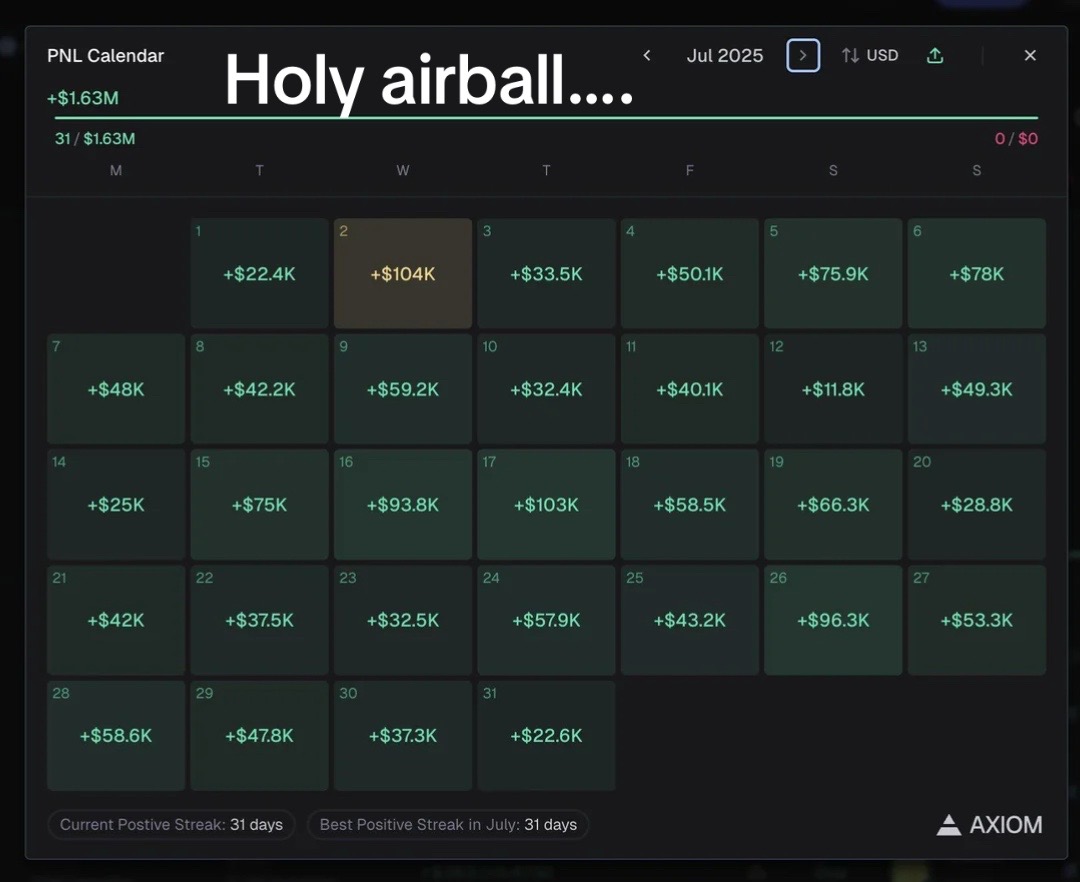The width and height of the screenshot is (1080, 882).
Task: Select day 16 with +$93.8K
Action: (x=403, y=505)
